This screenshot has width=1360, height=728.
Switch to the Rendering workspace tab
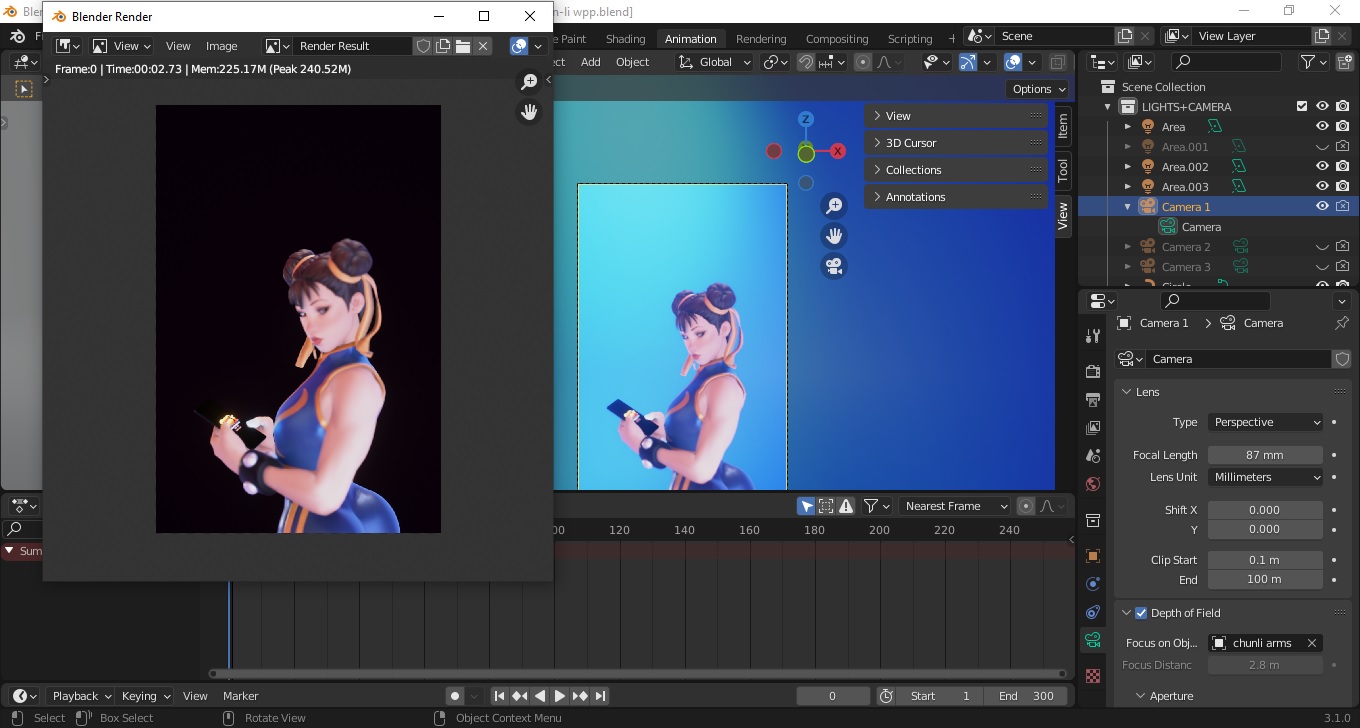tap(761, 39)
